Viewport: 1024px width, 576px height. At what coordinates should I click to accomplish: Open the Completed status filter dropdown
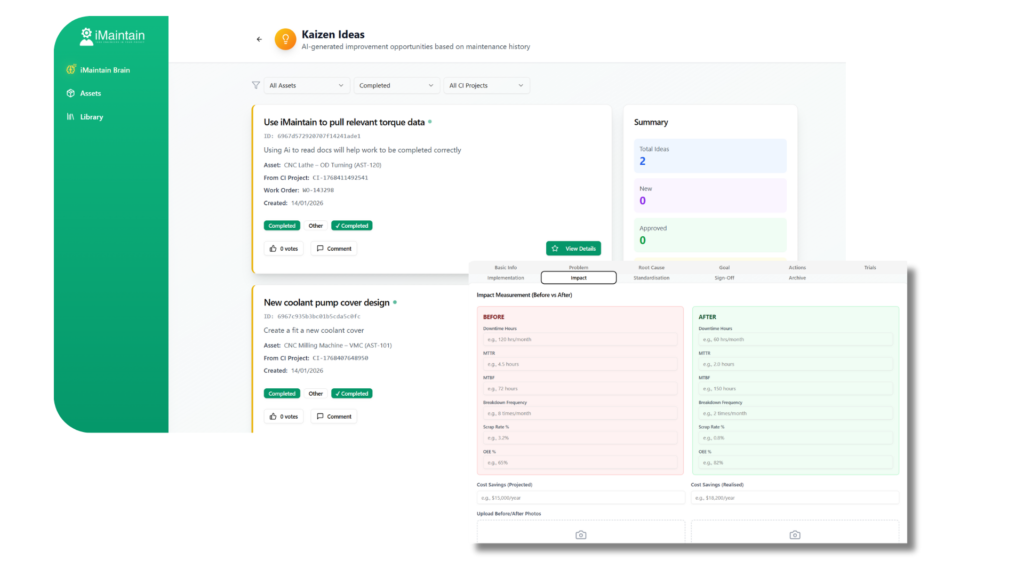point(397,86)
